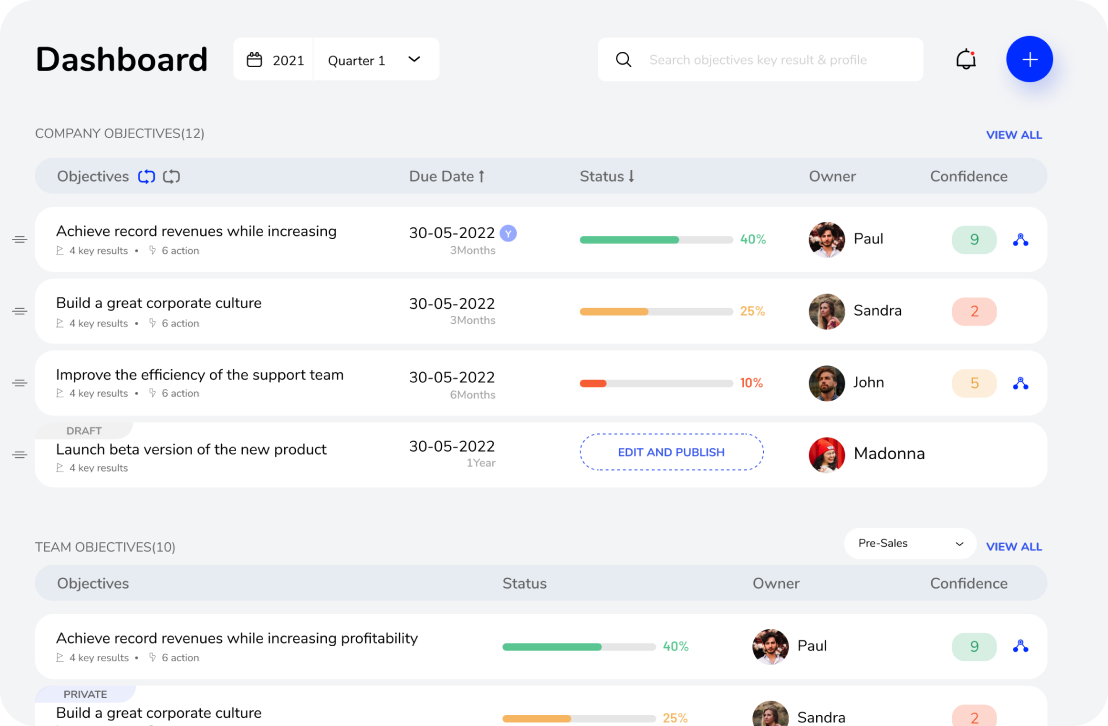1108x726 pixels.
Task: Click the gray repeat icon beside Objectives header
Action: [171, 176]
